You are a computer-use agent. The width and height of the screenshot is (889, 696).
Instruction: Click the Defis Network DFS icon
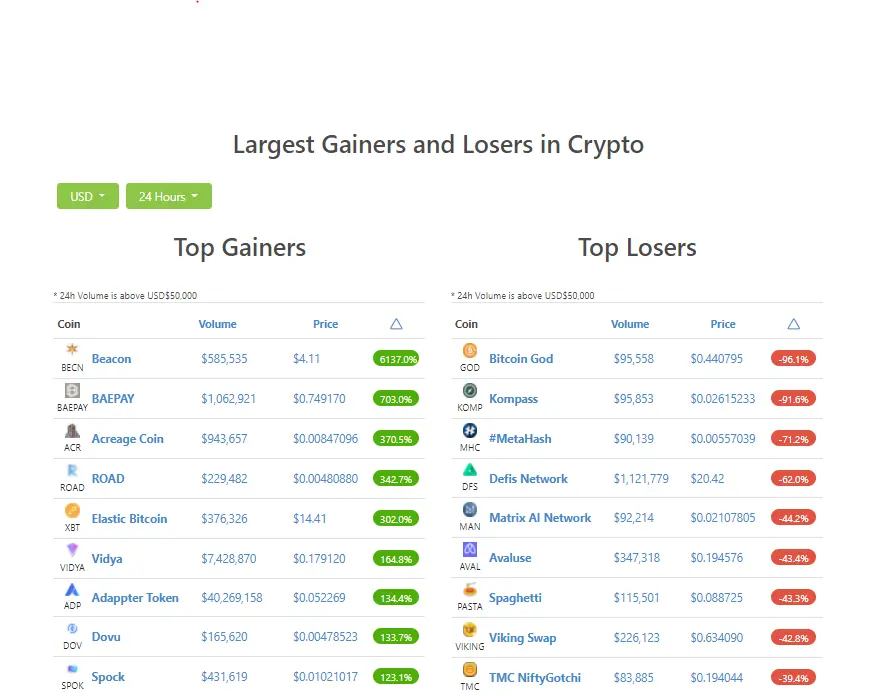[x=469, y=470]
